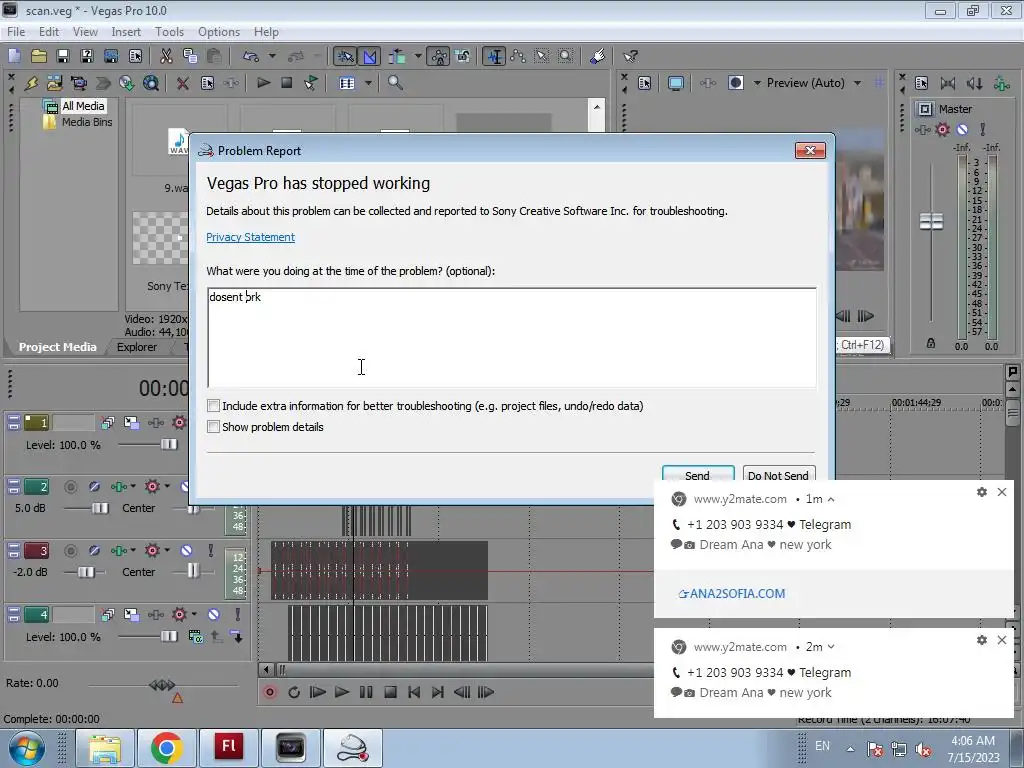Open media Views dropdown arrow
The height and width of the screenshot is (768, 1024).
coord(368,83)
